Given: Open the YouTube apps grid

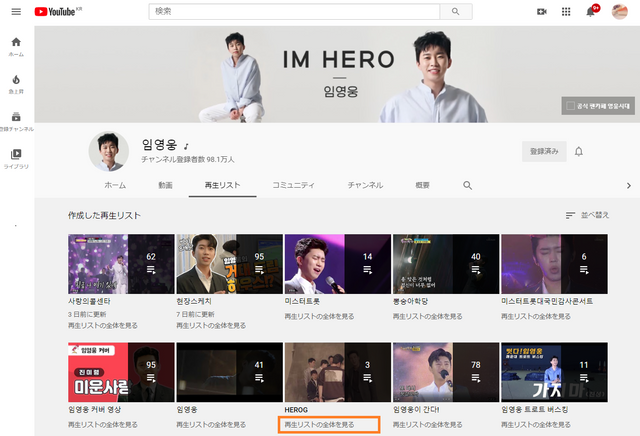Looking at the screenshot, I should (x=566, y=11).
